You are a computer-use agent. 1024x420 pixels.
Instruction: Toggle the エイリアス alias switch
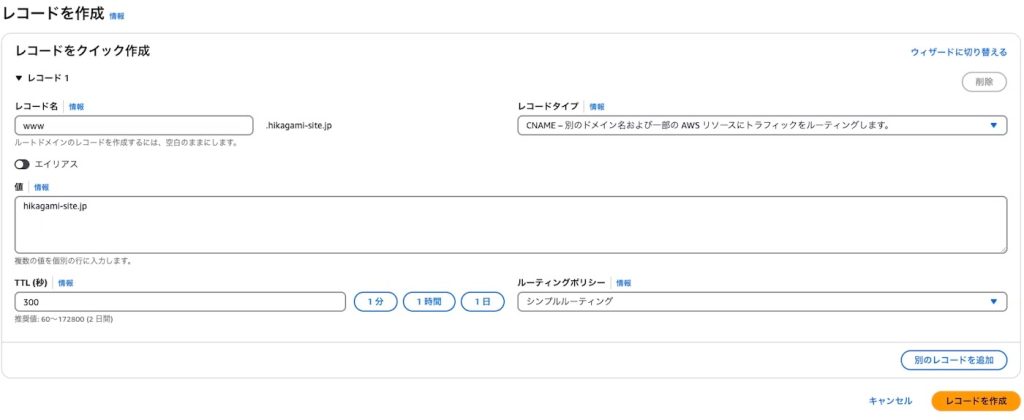(22, 164)
